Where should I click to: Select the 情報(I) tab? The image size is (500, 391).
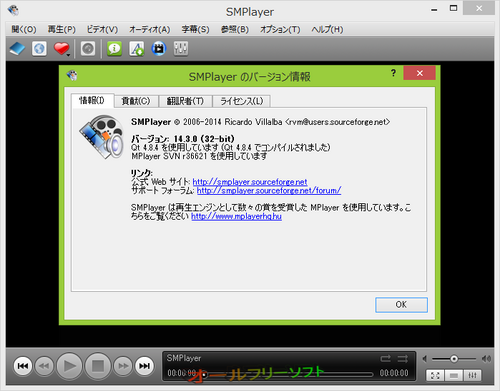(92, 100)
